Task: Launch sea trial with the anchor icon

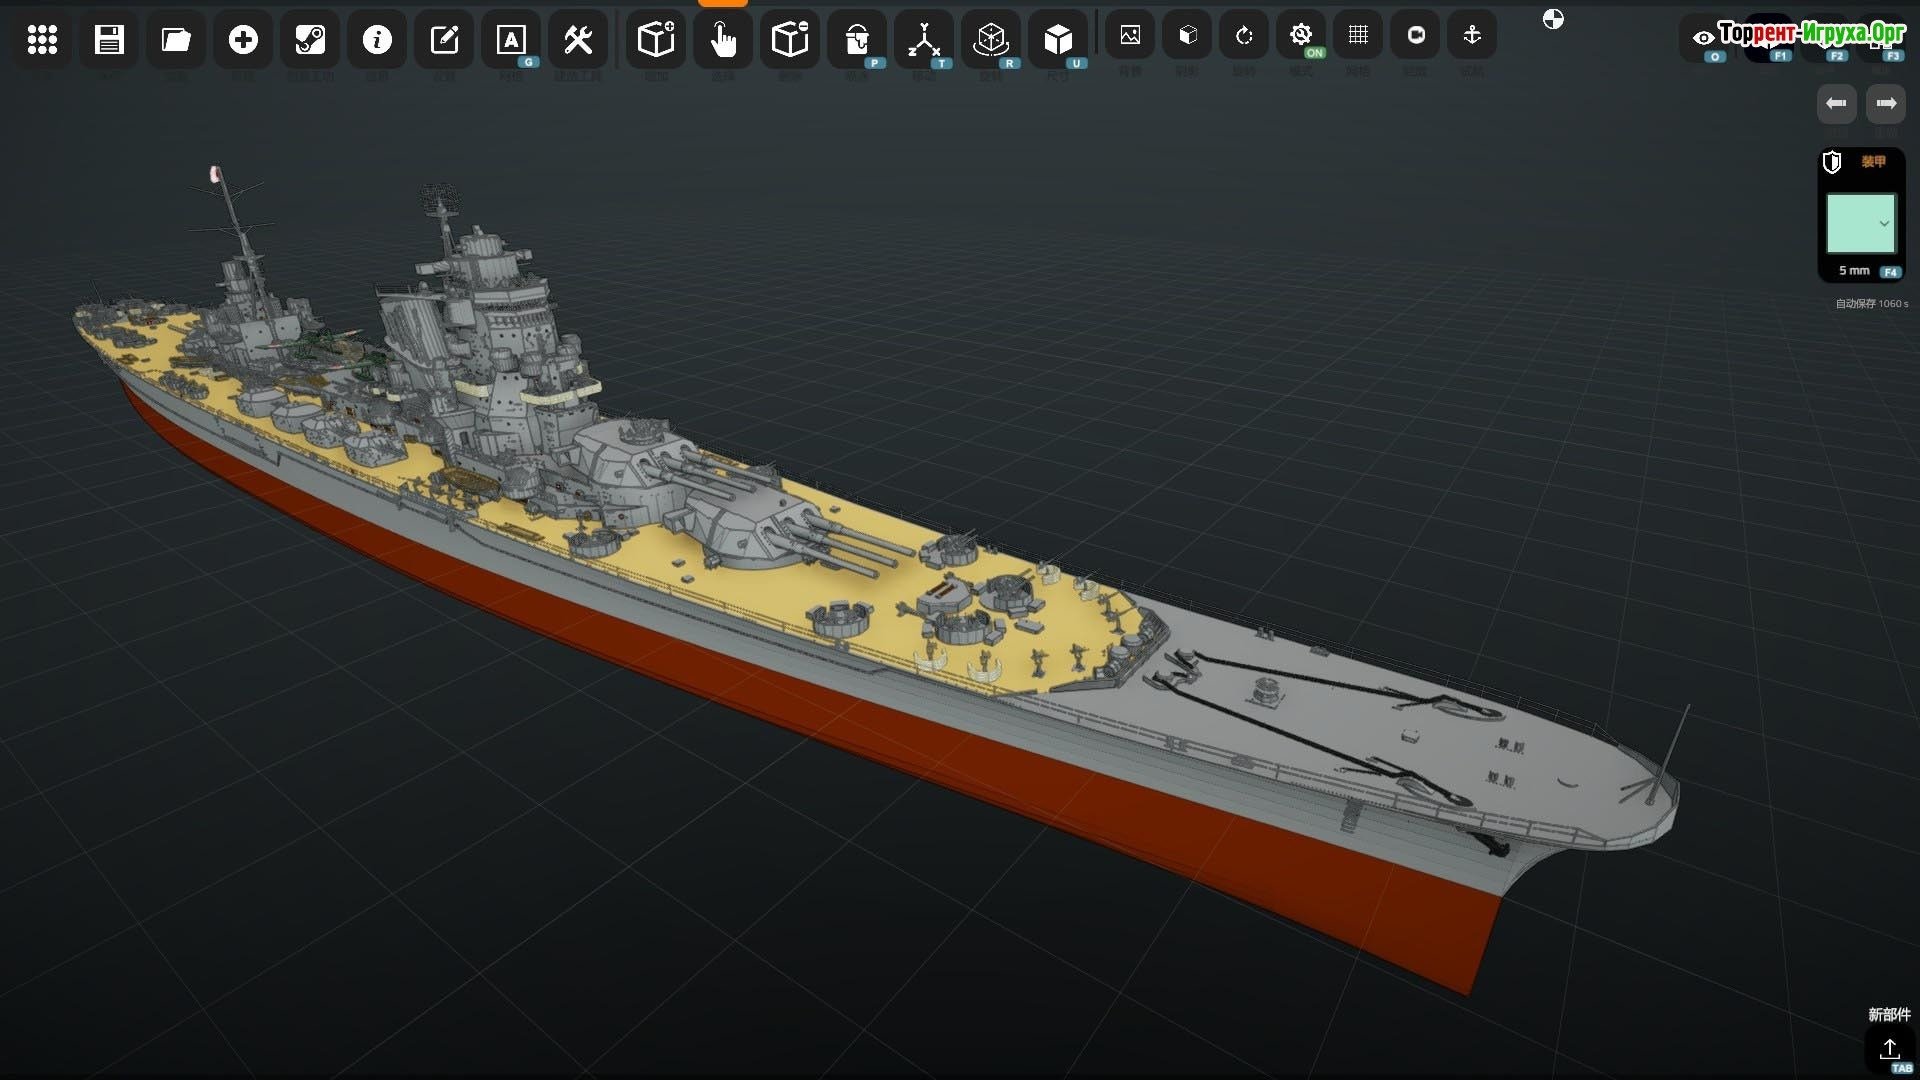Action: [1472, 35]
